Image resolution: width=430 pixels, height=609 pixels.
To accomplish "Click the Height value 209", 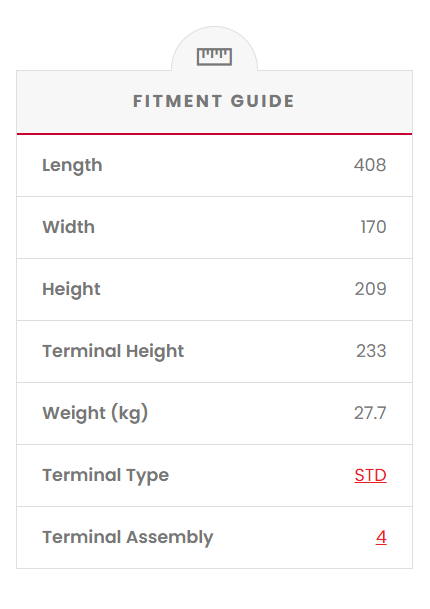I will 370,289.
